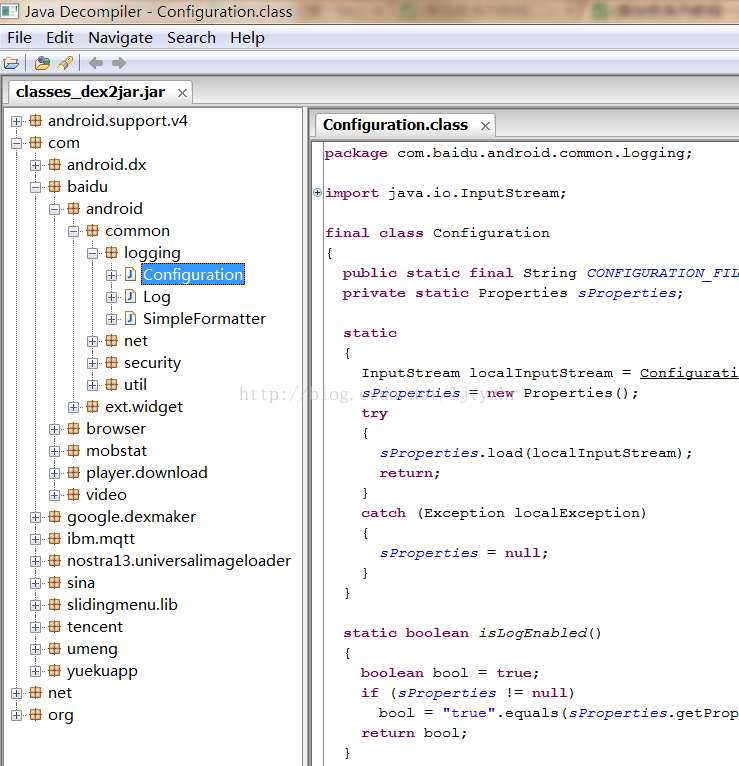The image size is (739, 766).
Task: Open the File menu
Action: [x=20, y=38]
